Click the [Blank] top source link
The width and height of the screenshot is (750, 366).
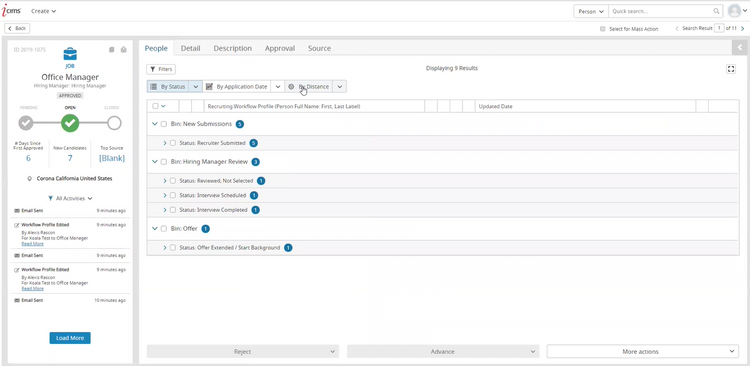112,158
